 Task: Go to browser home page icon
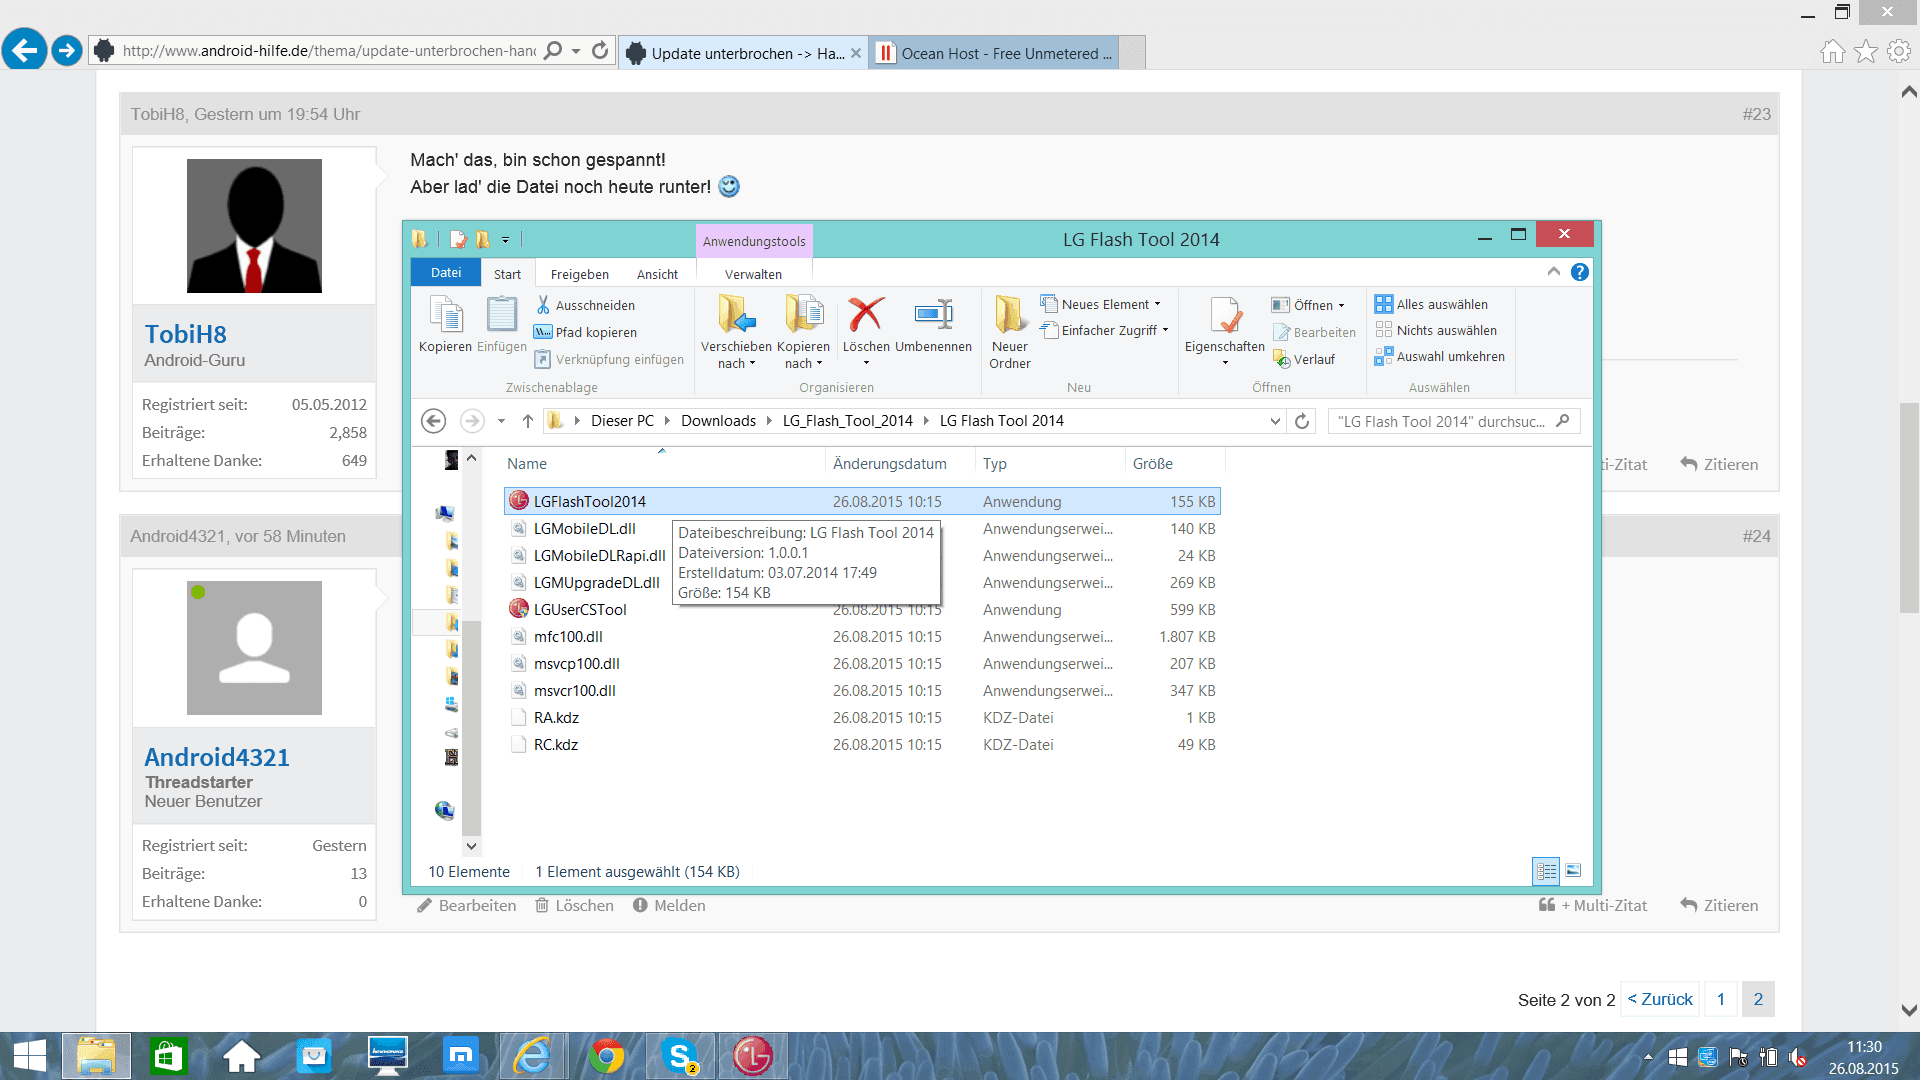pos(1832,52)
